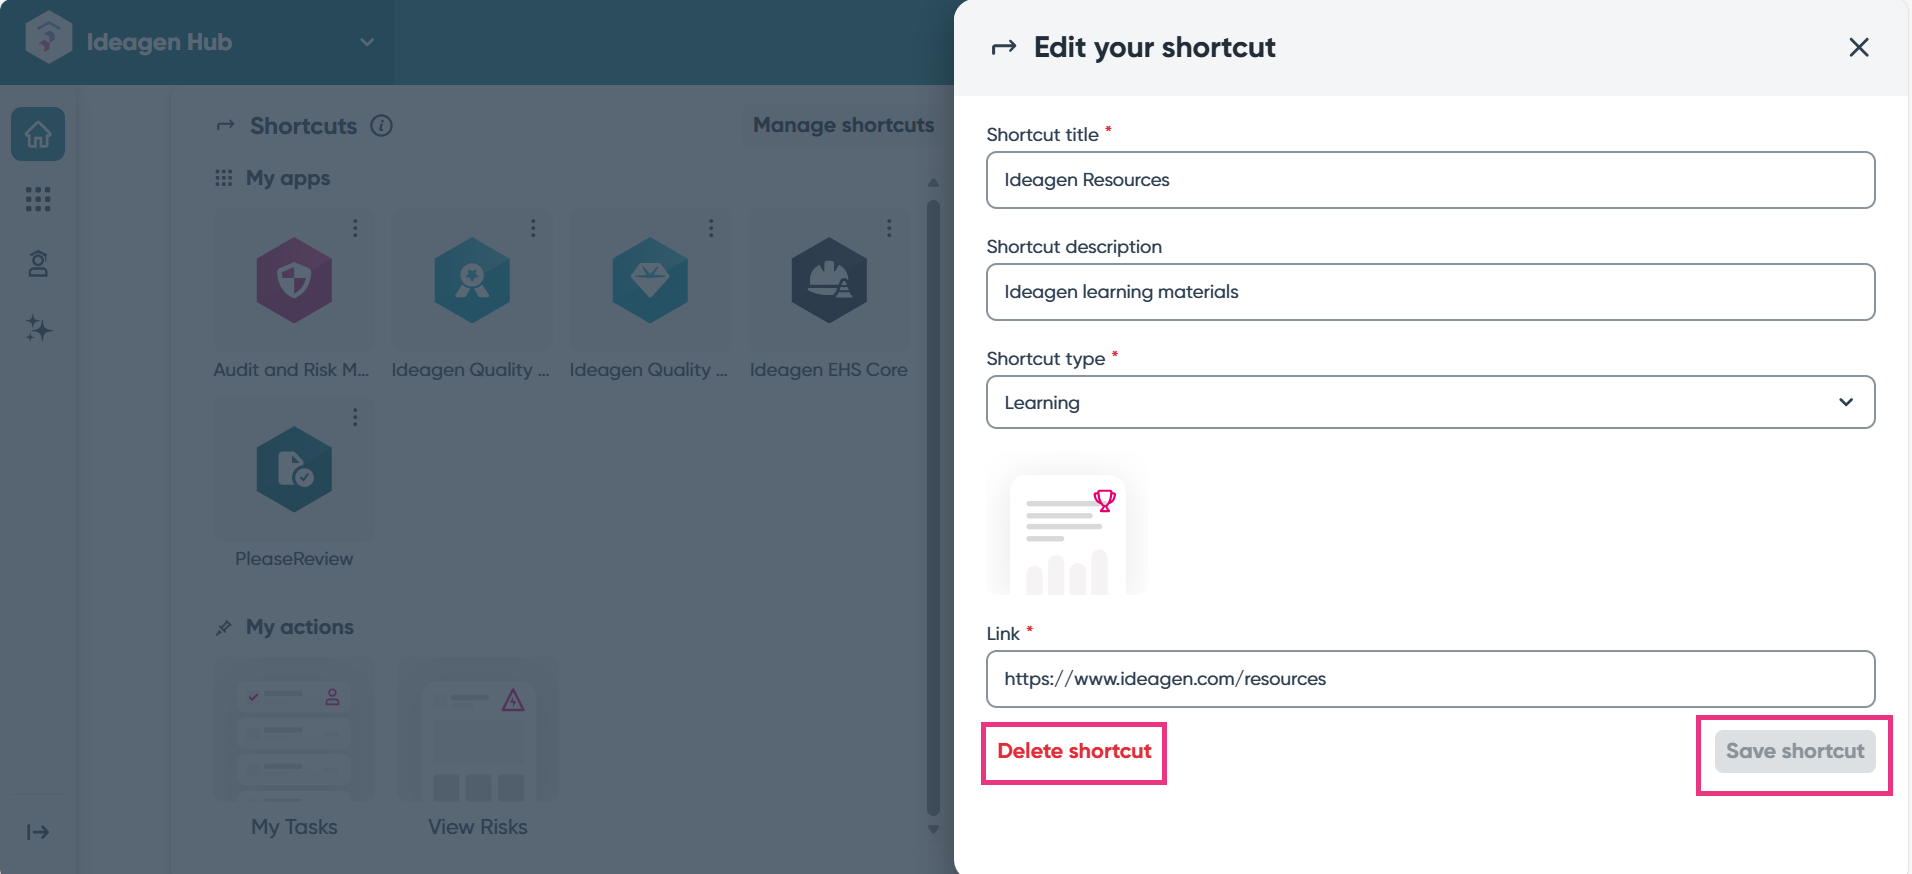The image size is (1912, 874).
Task: Click the AI sparkle sidebar icon
Action: (x=38, y=328)
